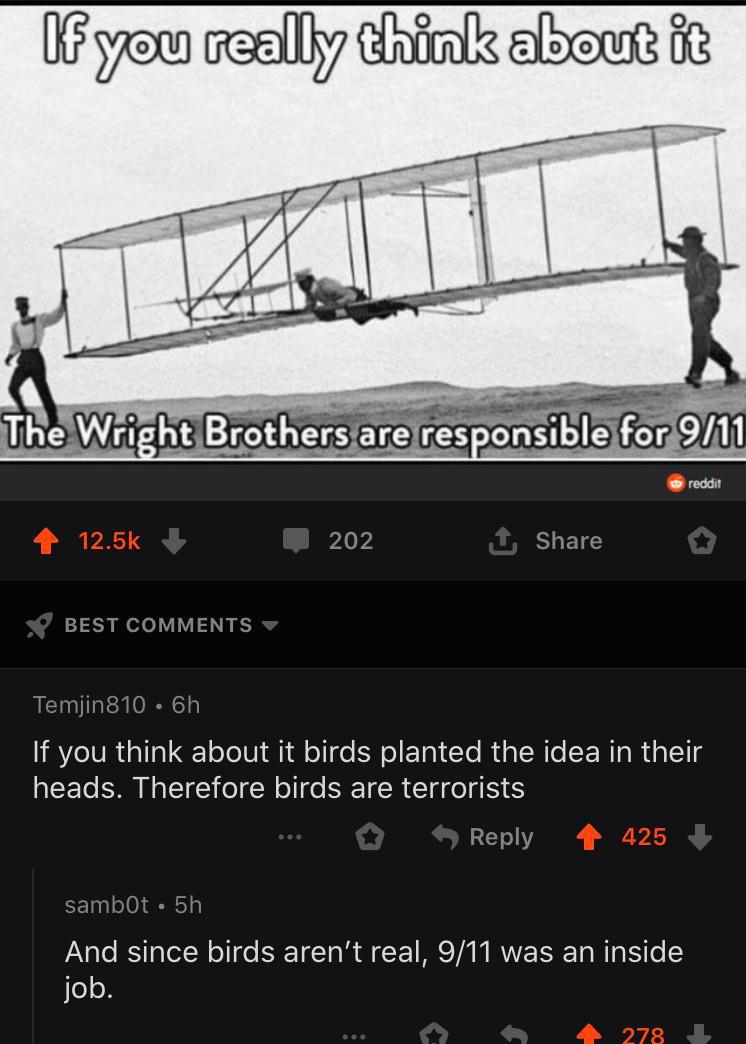Give award to samb0t's reply
Viewport: 746px width, 1044px height.
click(434, 1034)
